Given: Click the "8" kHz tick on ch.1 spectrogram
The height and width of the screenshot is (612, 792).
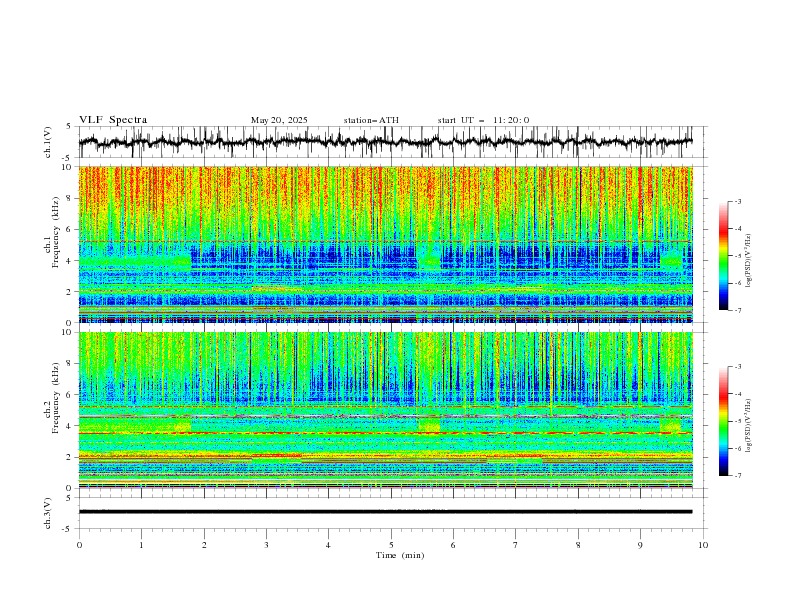Looking at the screenshot, I should pyautogui.click(x=70, y=198).
